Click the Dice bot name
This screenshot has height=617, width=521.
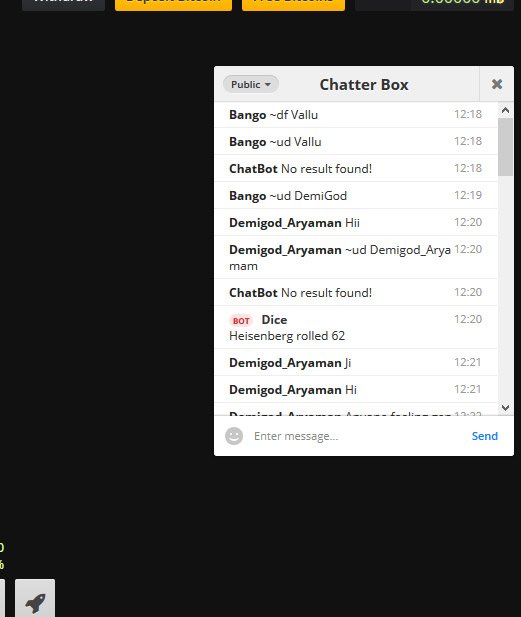pyautogui.click(x=274, y=320)
